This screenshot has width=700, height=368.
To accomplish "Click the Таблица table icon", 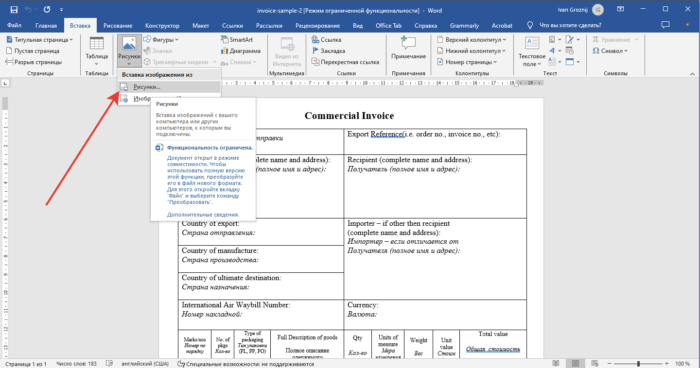I will pyautogui.click(x=96, y=44).
